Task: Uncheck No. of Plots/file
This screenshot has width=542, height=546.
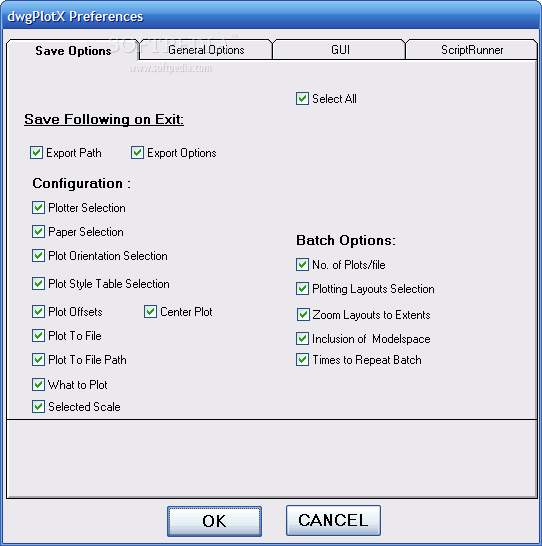Action: click(x=302, y=265)
